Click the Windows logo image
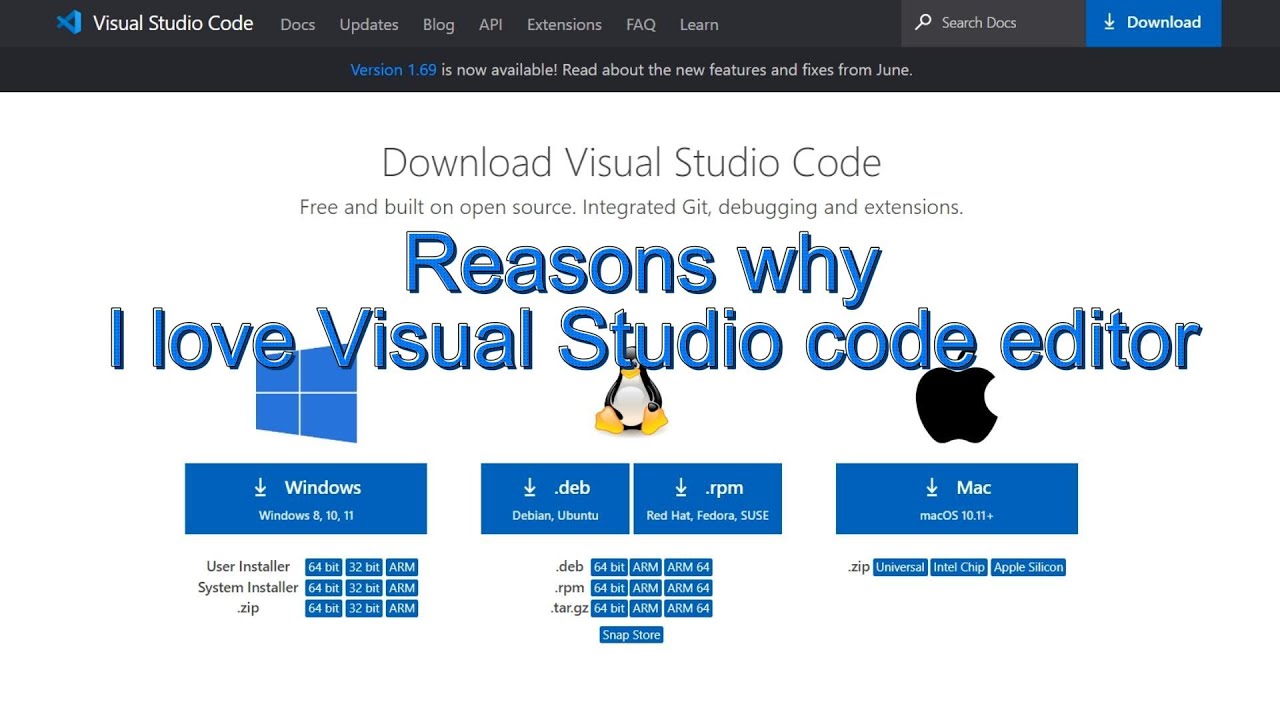Image resolution: width=1280 pixels, height=720 pixels. click(306, 395)
